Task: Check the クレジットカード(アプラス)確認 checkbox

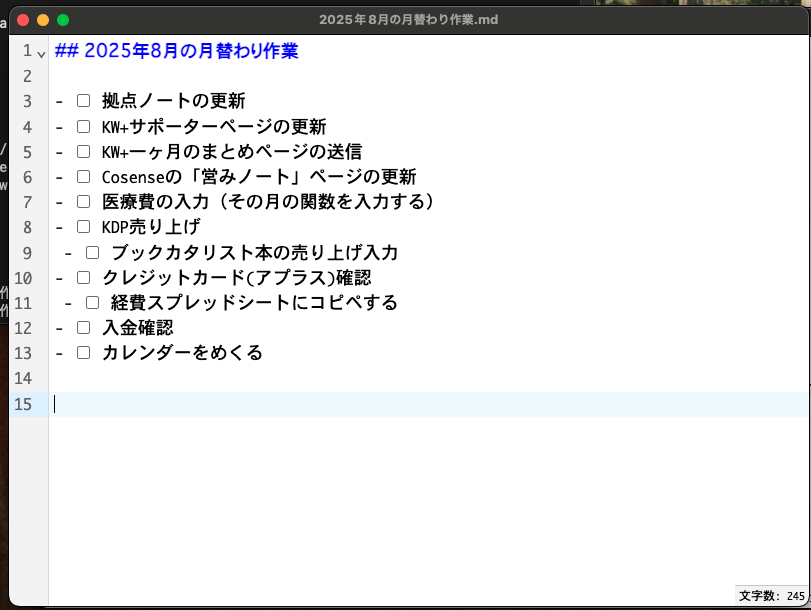Action: tap(84, 277)
